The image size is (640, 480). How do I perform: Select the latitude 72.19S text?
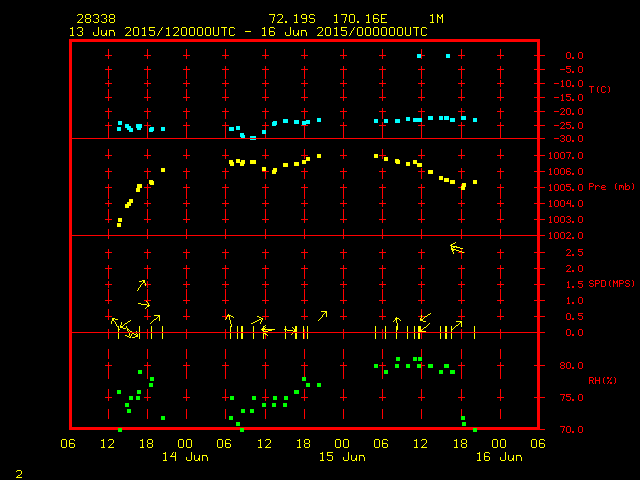292,19
